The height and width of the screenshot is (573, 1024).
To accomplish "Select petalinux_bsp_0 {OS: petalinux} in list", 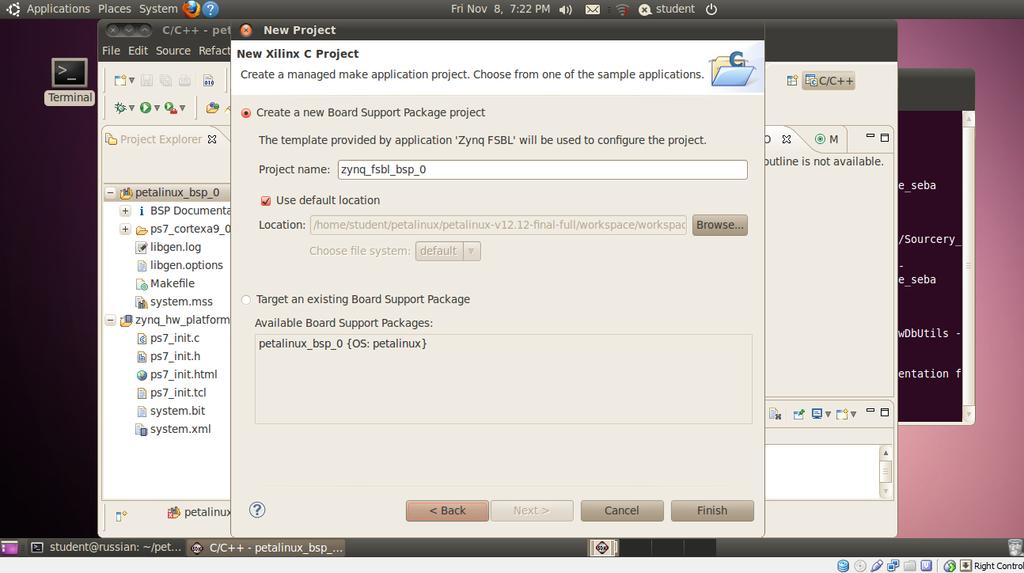I will click(x=343, y=344).
